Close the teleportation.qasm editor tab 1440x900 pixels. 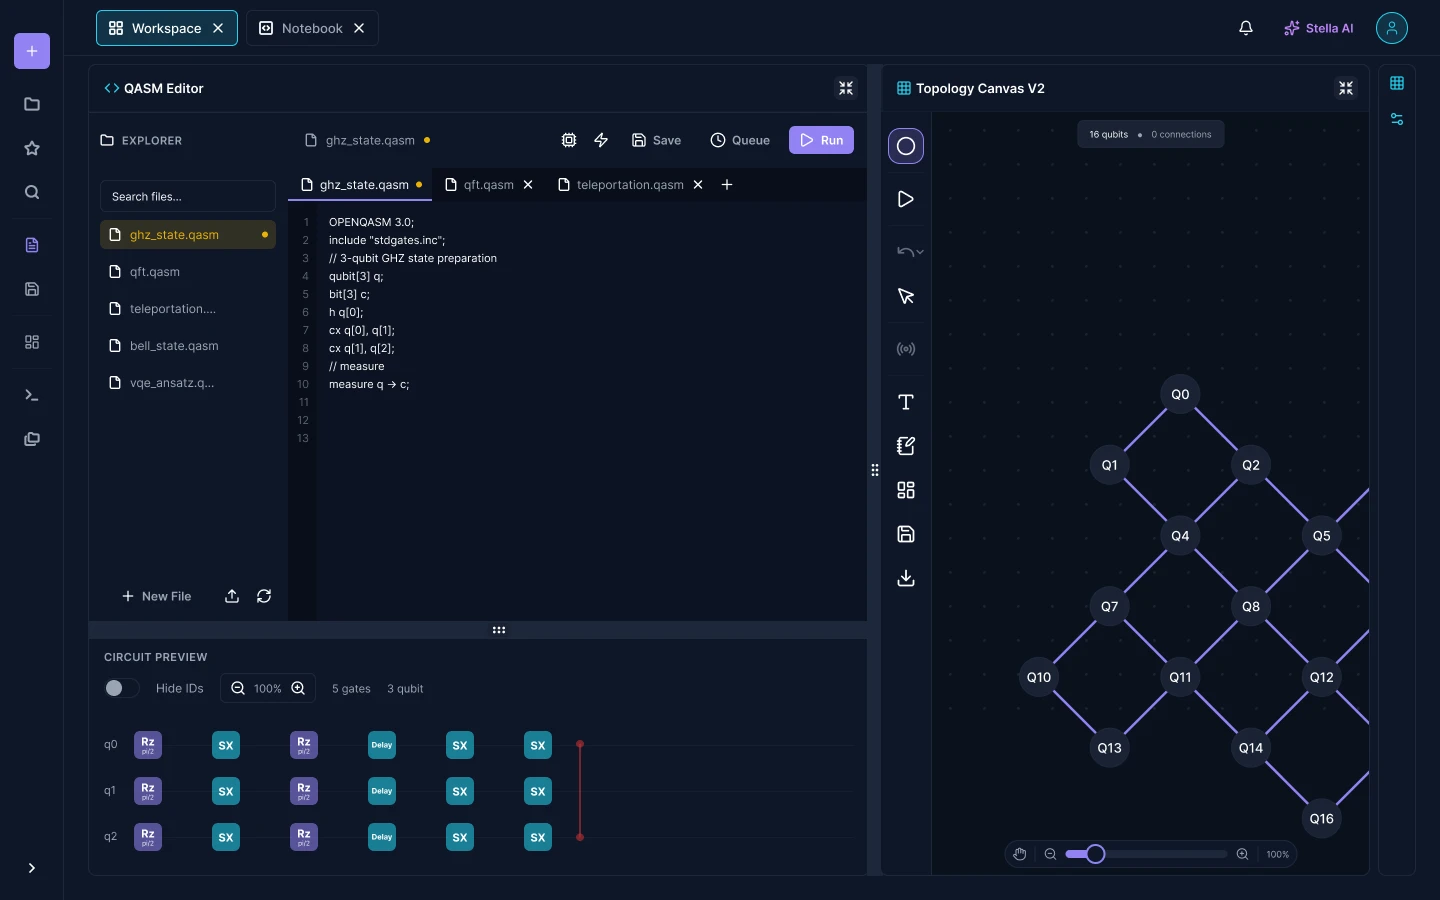[x=698, y=185]
